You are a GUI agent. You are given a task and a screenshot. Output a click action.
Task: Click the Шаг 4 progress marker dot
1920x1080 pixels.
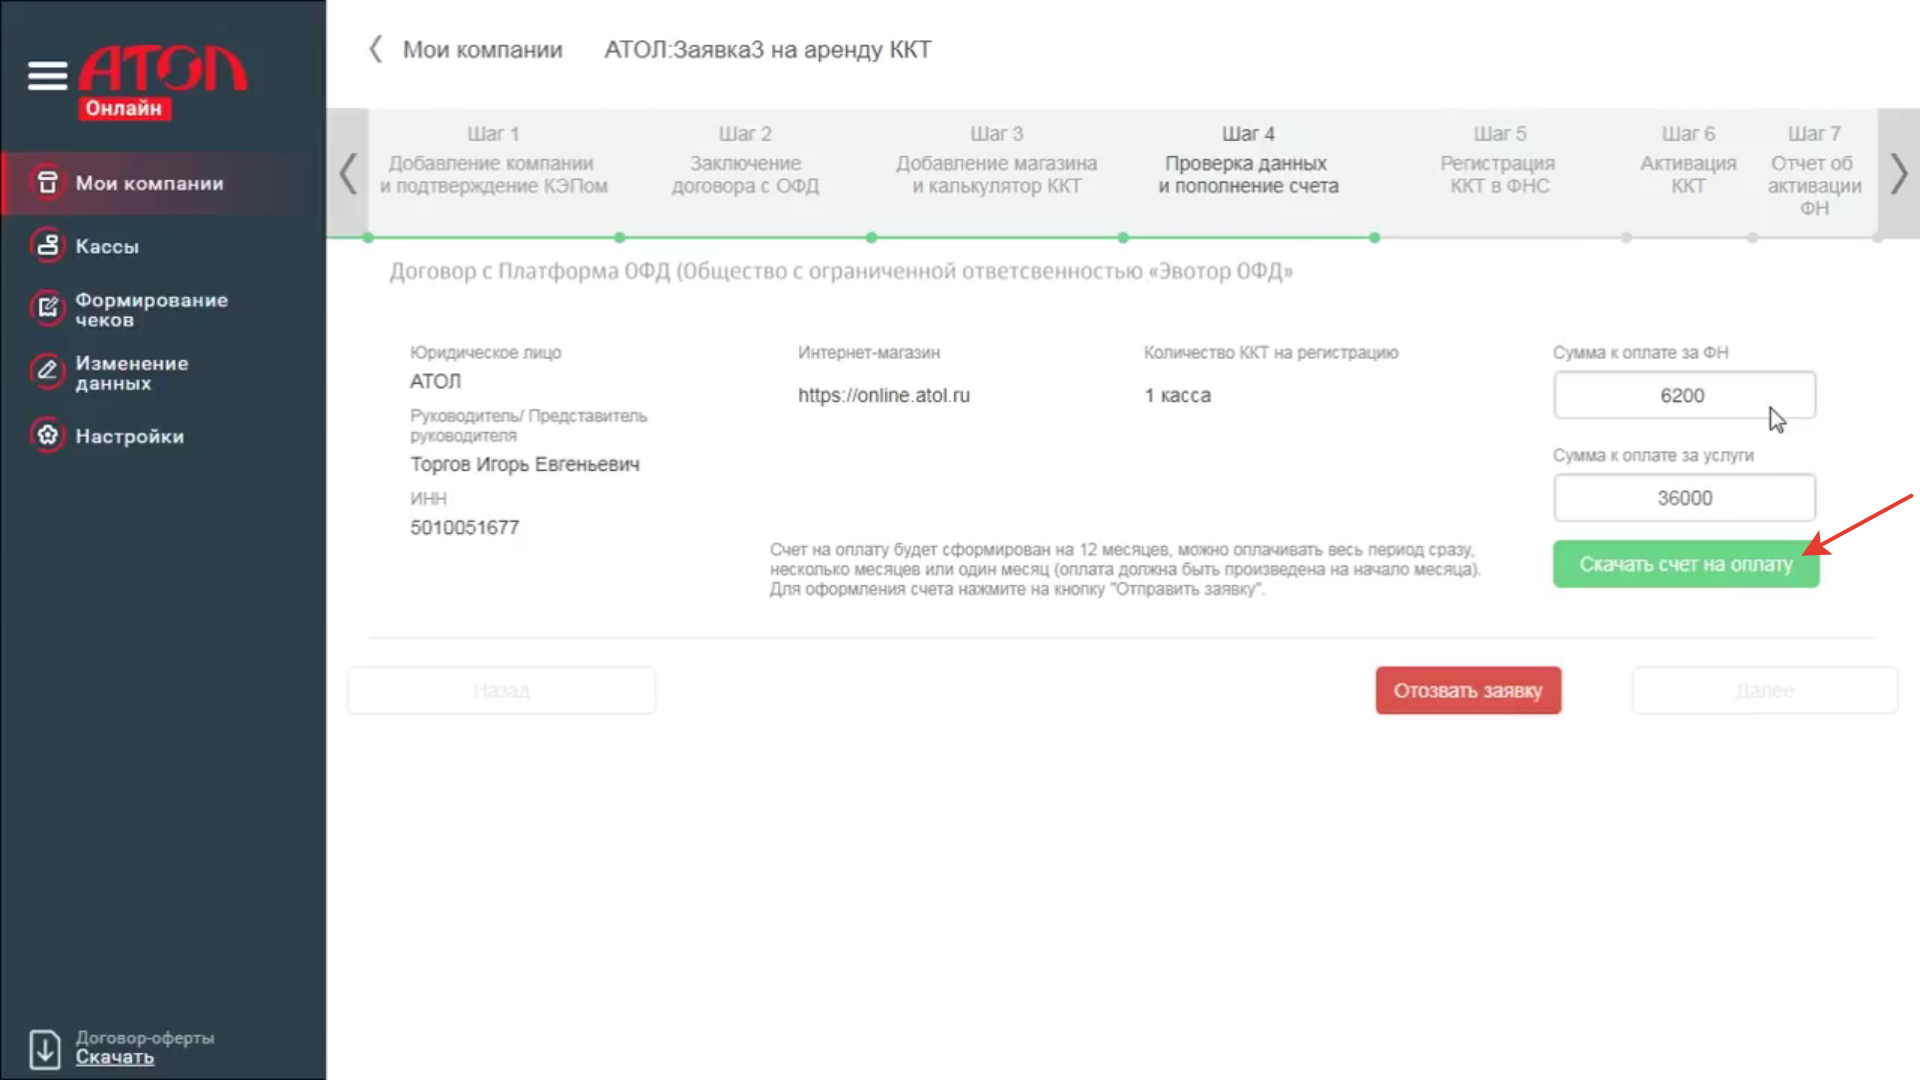tap(1374, 238)
